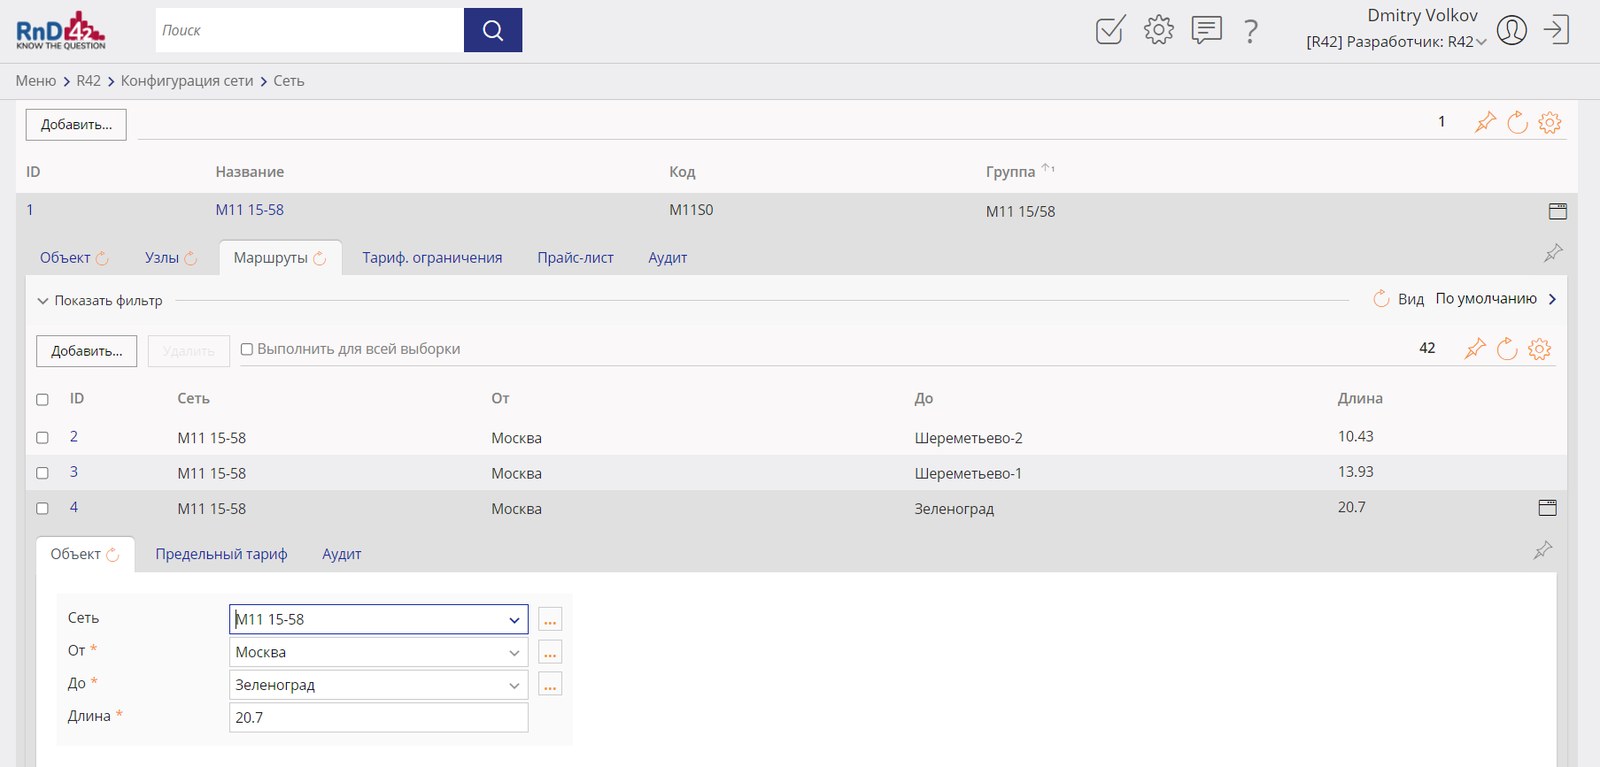Enable Выполнить для всей выборки checkbox
1600x767 pixels.
pos(247,349)
